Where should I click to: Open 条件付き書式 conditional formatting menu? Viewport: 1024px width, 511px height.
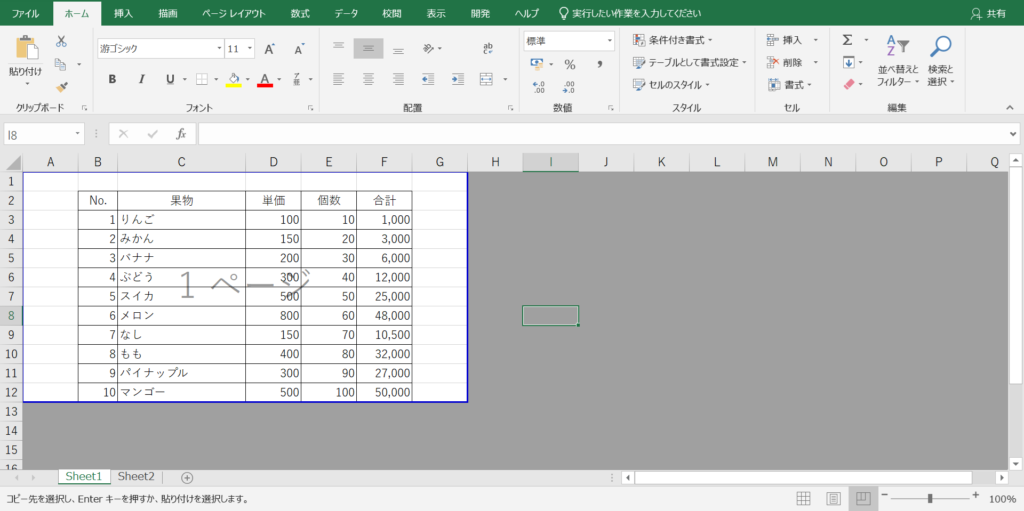coord(673,41)
